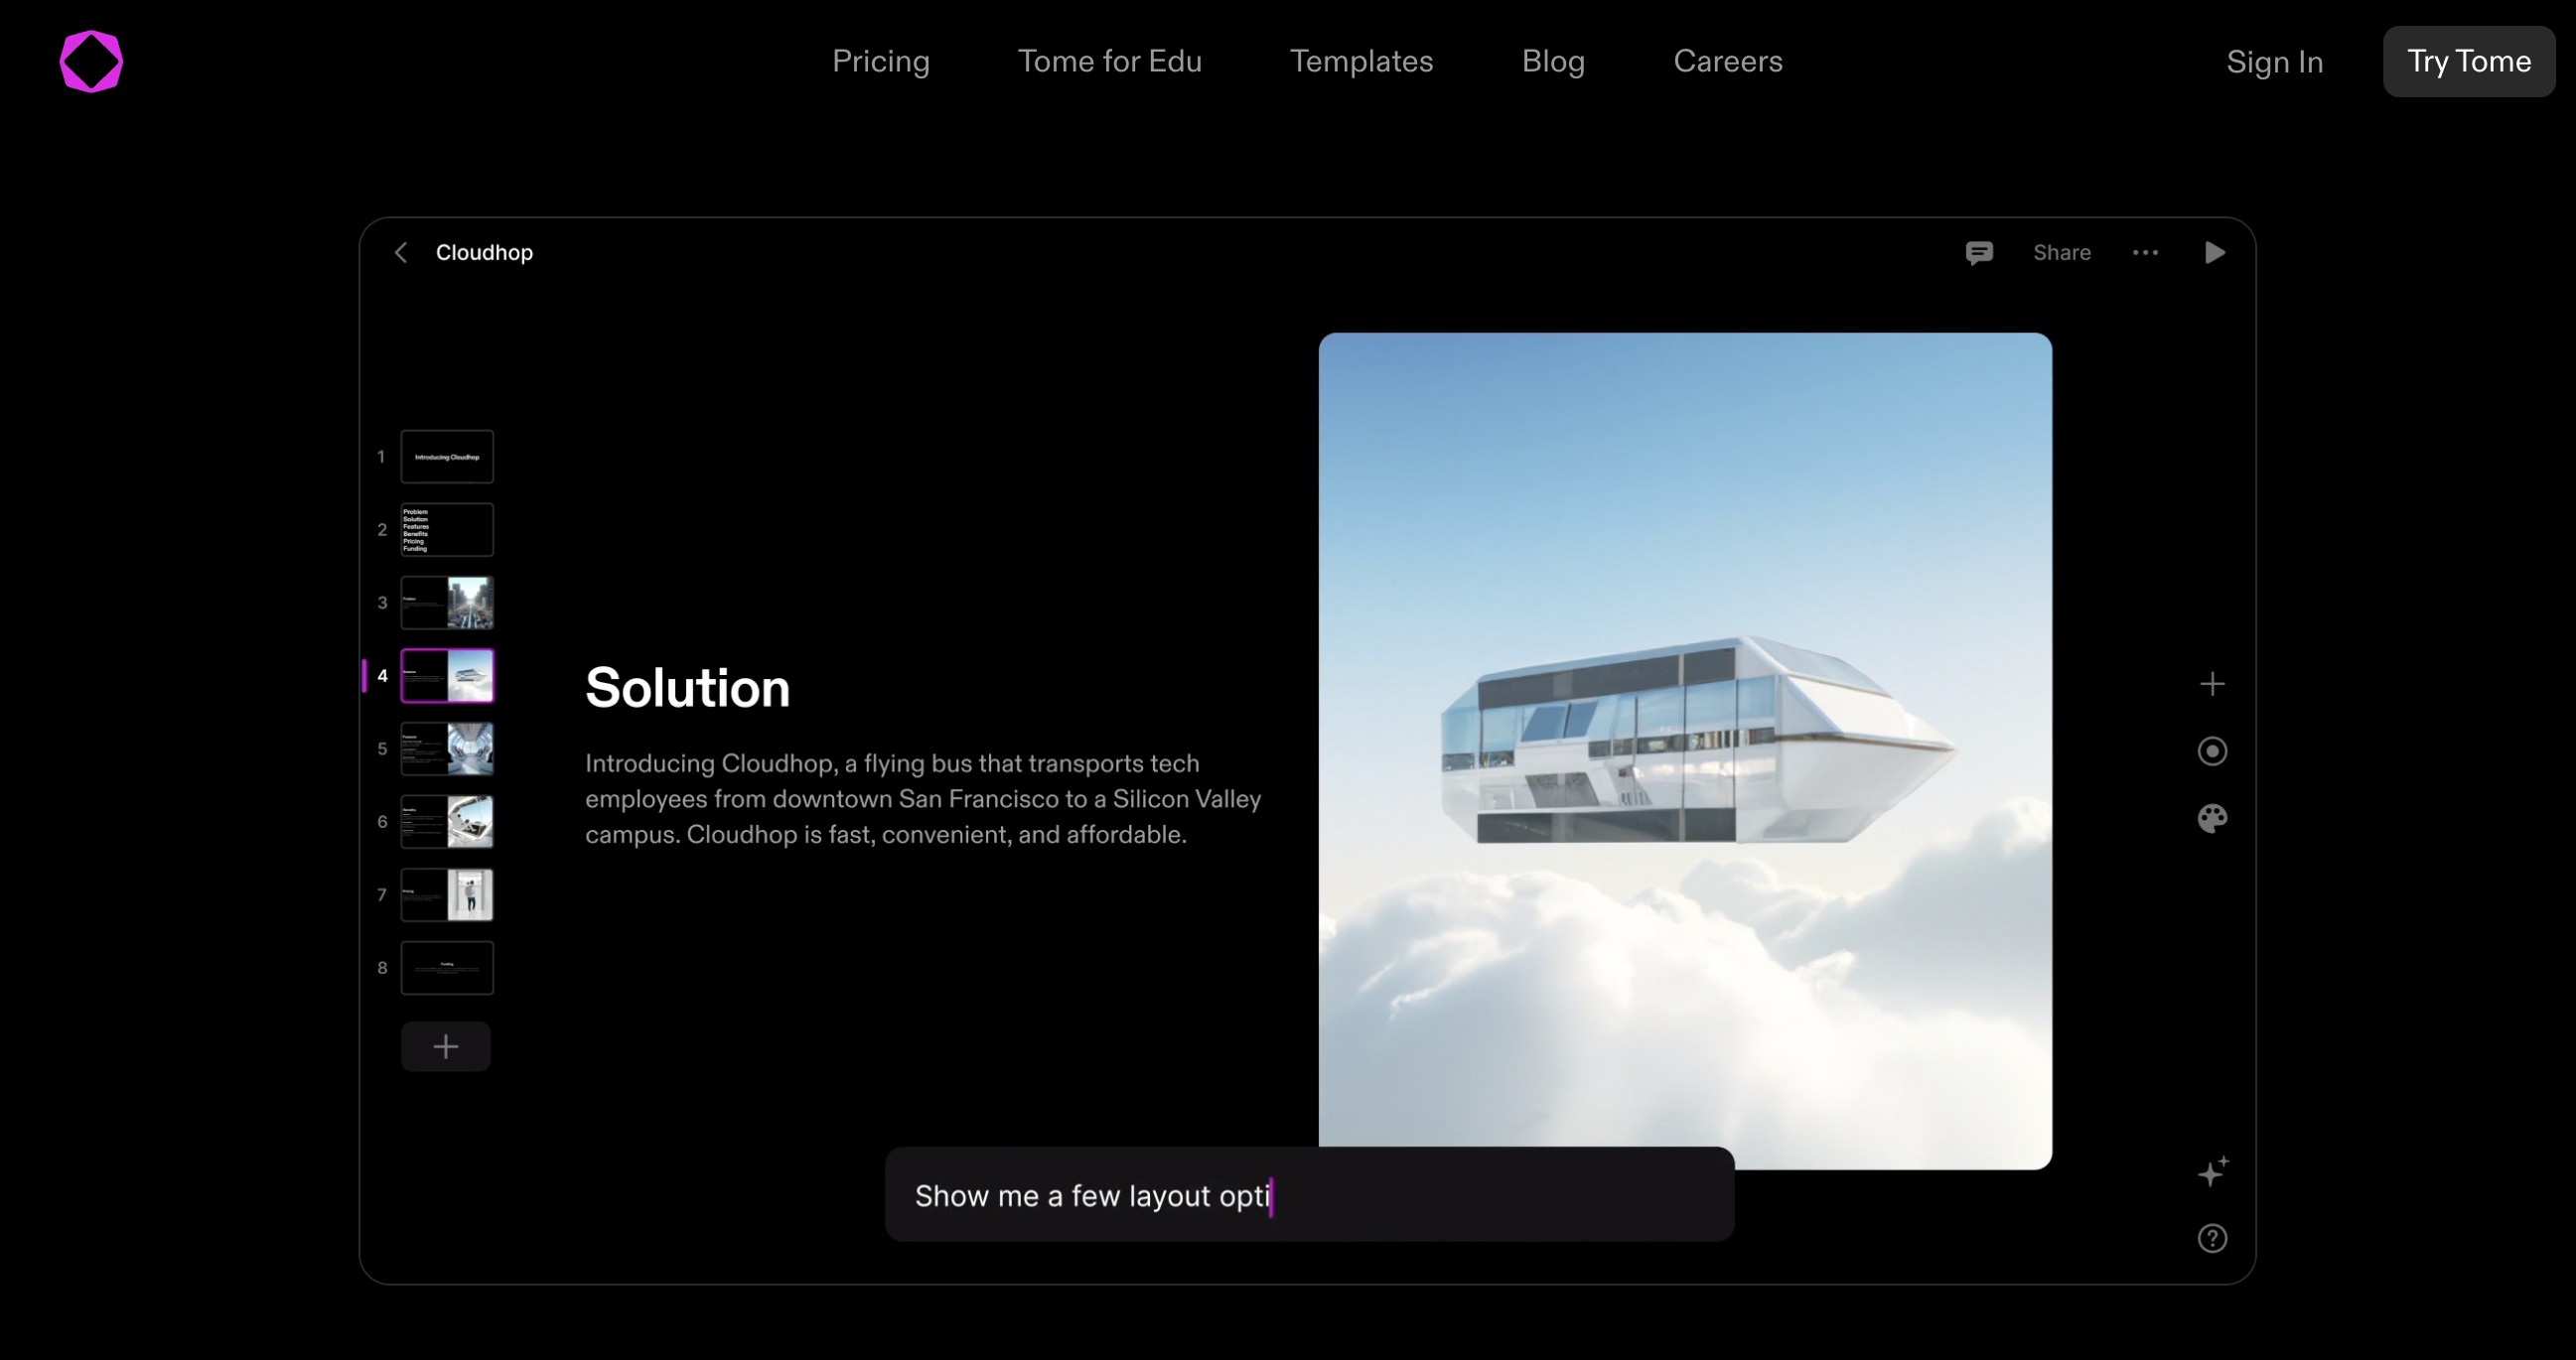The width and height of the screenshot is (2576, 1360).
Task: Click the Record icon in toolbar
Action: (2212, 750)
